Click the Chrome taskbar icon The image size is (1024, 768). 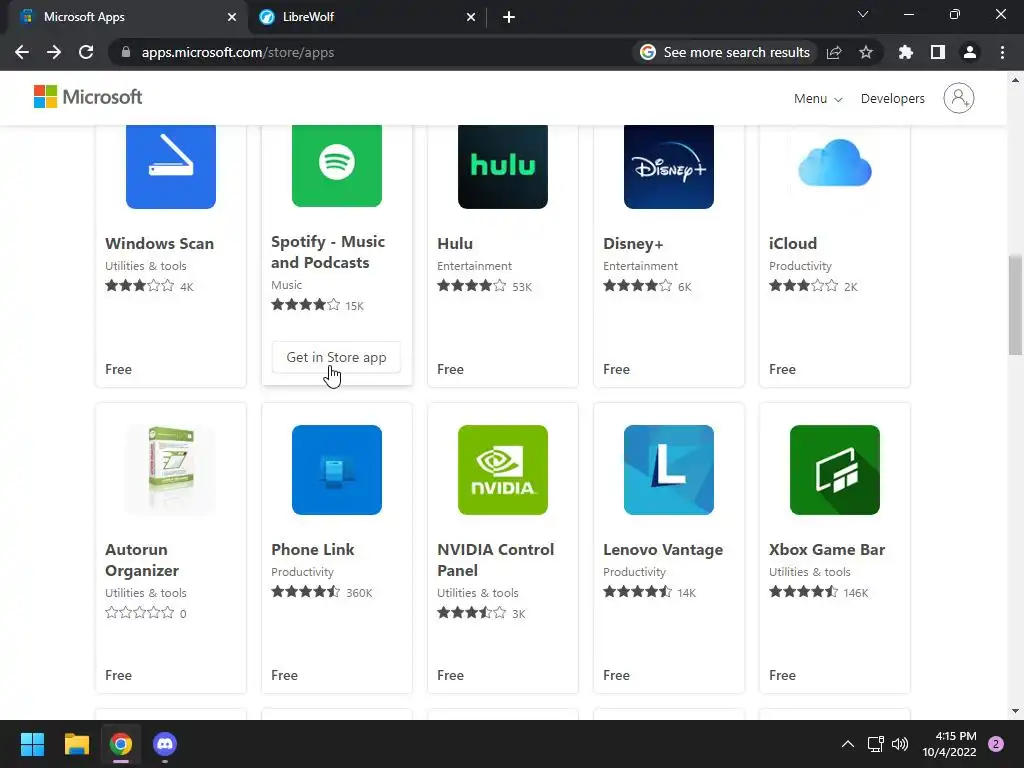pyautogui.click(x=121, y=744)
